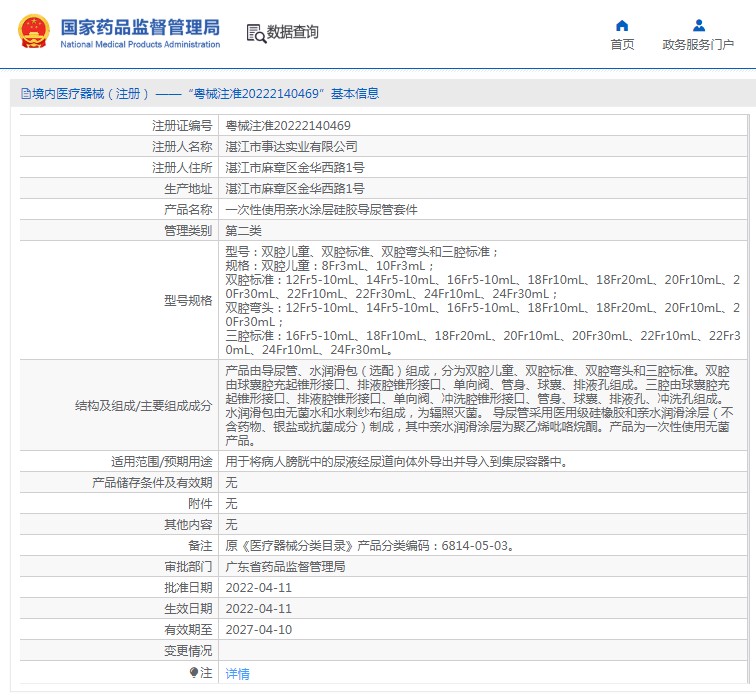
Task: Open 政务服务门户 person icon
Action: click(698, 25)
